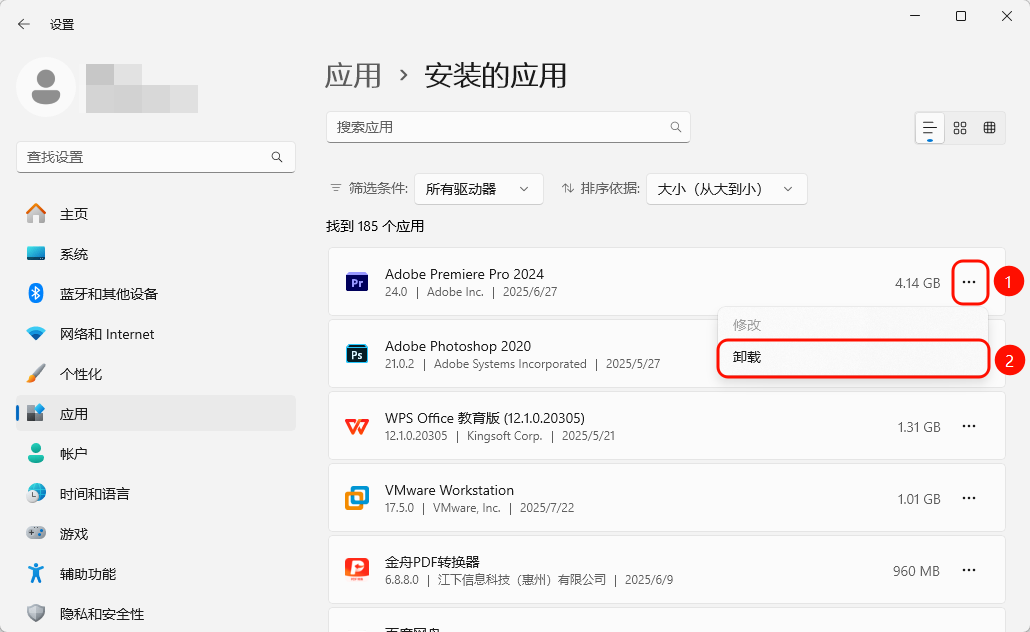Viewport: 1030px width, 632px height.
Task: Open 个性化 settings
Action: pos(156,374)
